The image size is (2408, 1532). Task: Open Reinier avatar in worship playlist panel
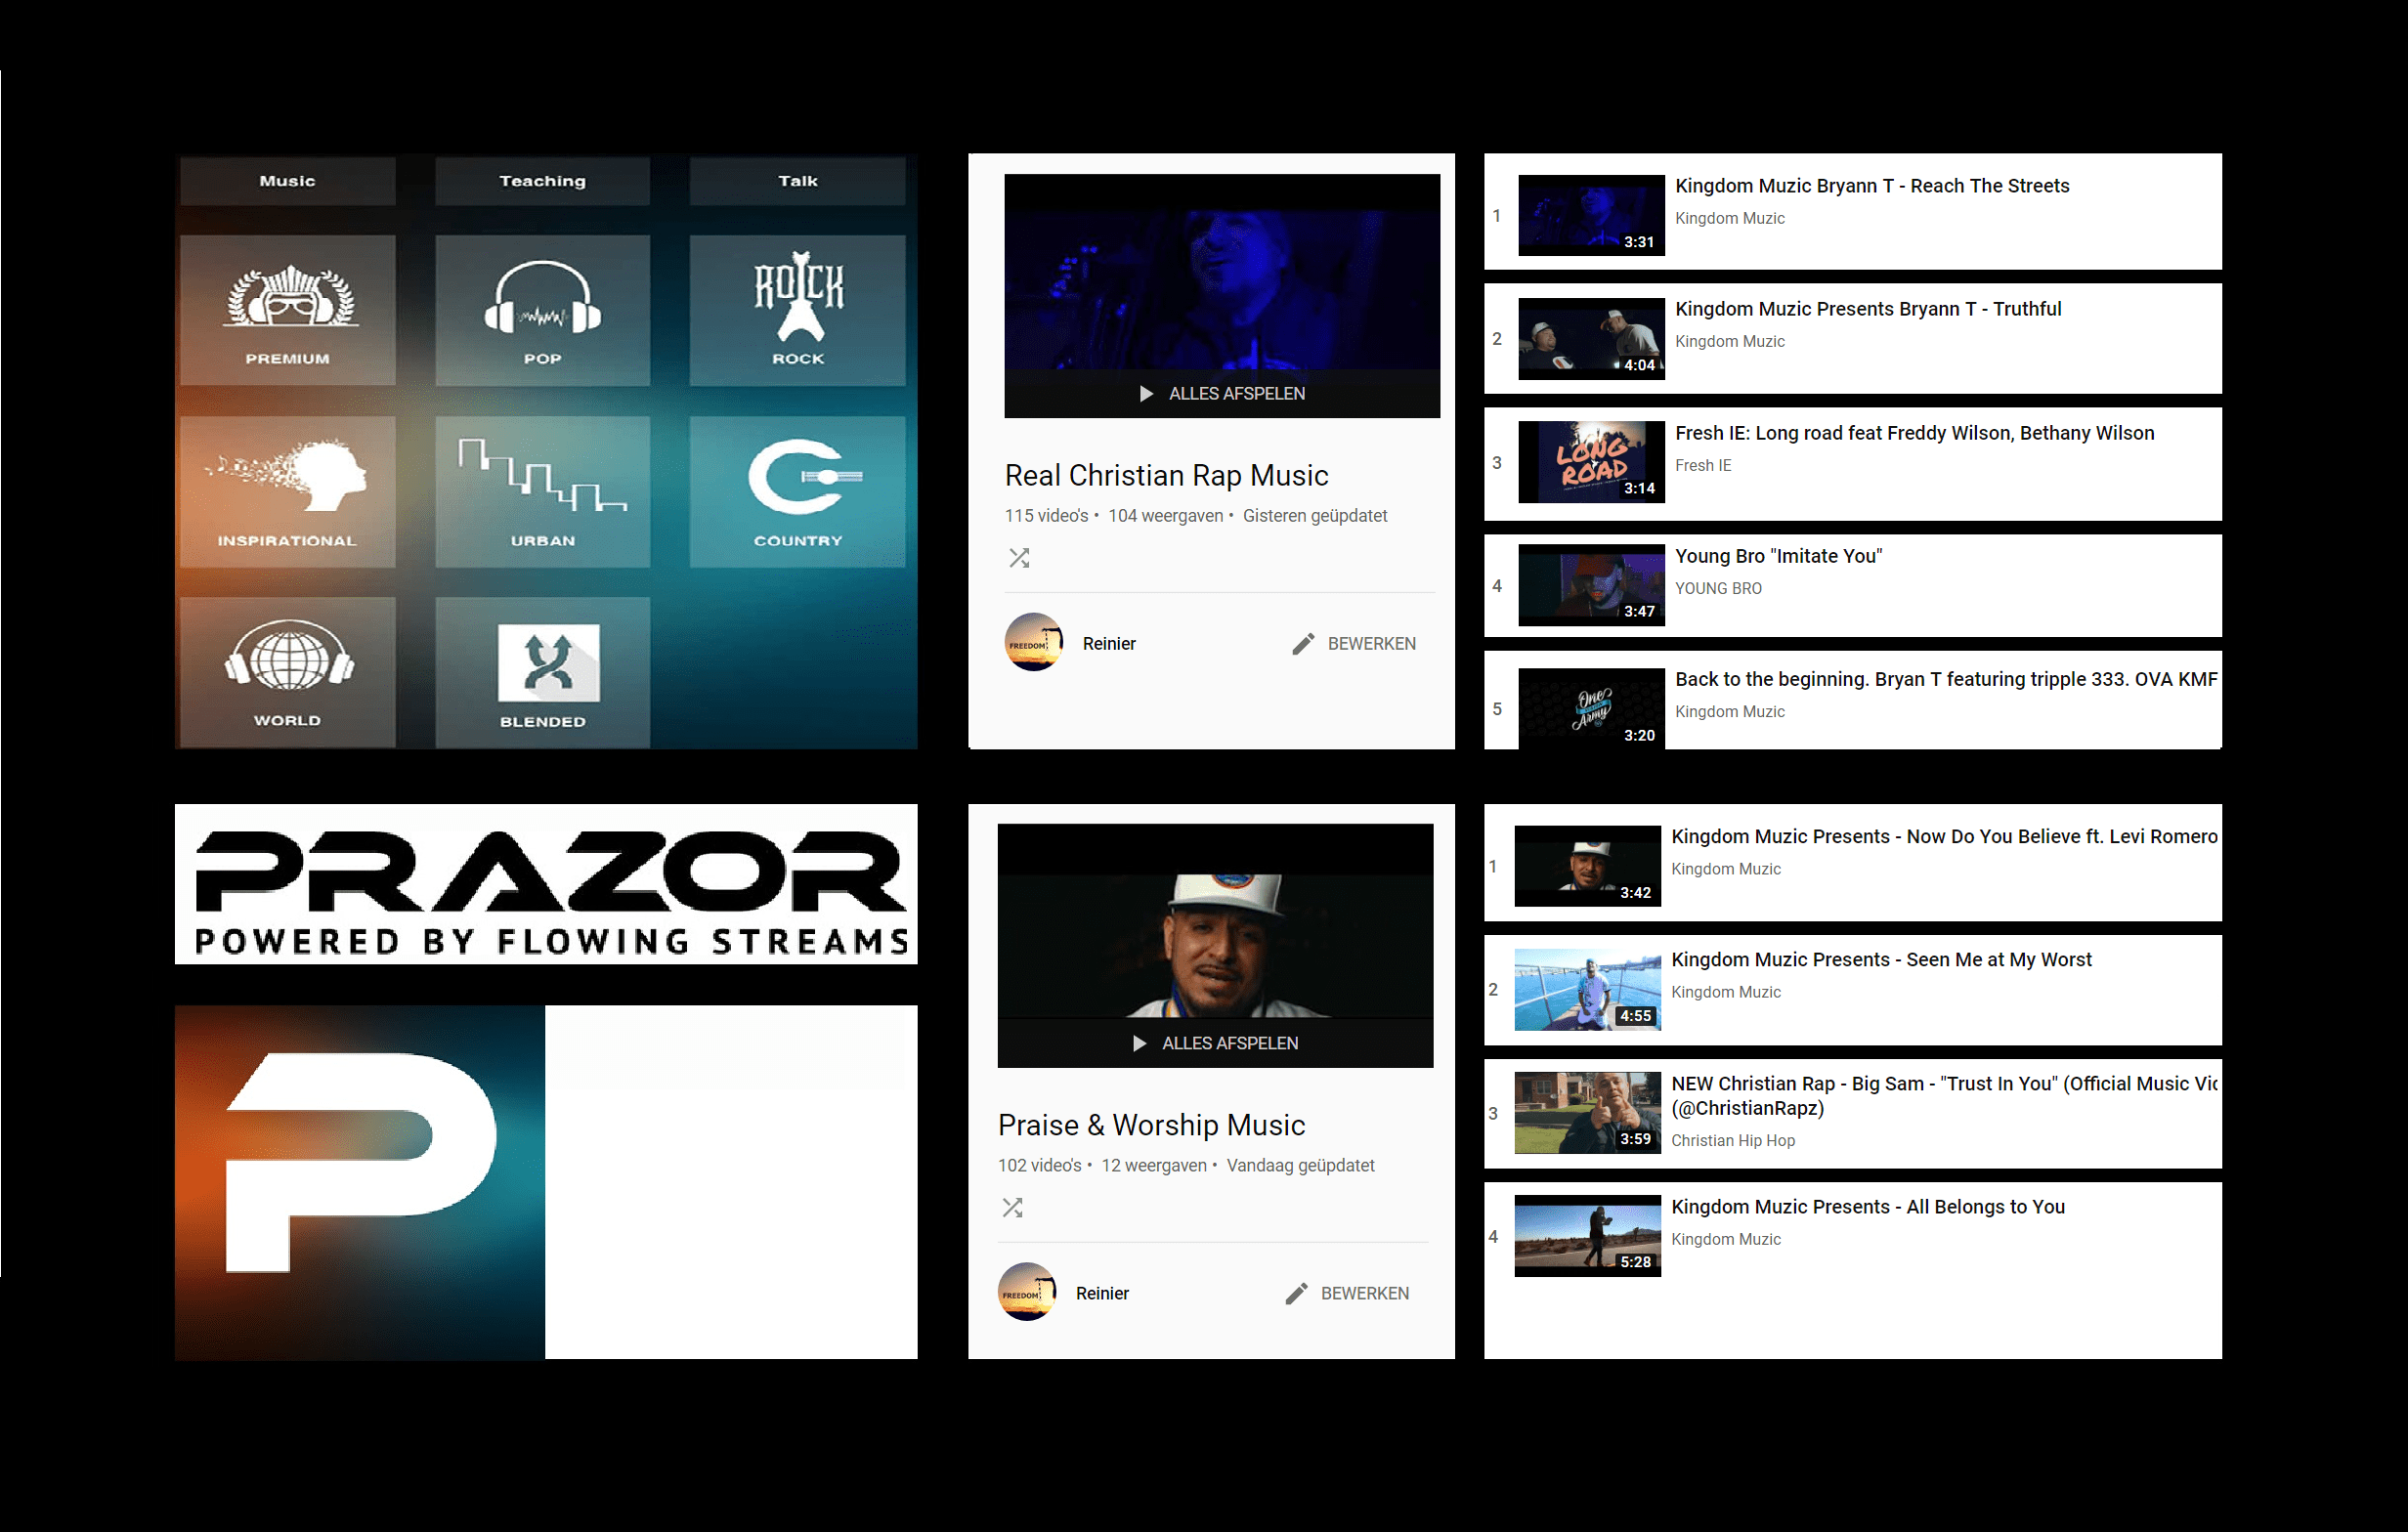1027,1292
